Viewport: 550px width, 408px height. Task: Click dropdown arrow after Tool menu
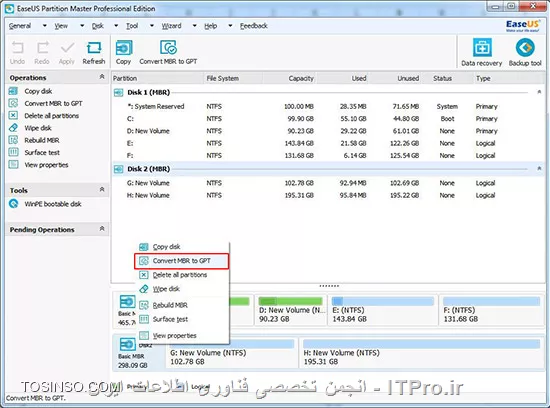[152, 26]
